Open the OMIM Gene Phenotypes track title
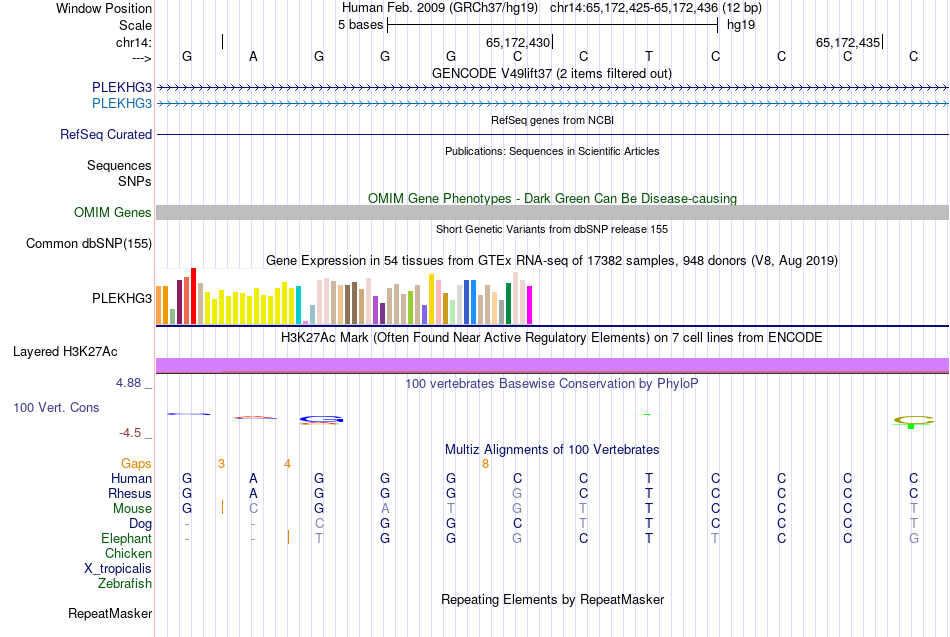The width and height of the screenshot is (950, 637). pyautogui.click(x=552, y=198)
